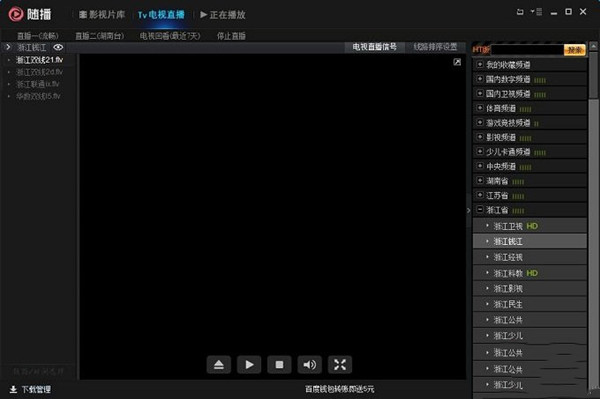
Task: Click 停止直播 to stop live
Action: click(x=231, y=36)
